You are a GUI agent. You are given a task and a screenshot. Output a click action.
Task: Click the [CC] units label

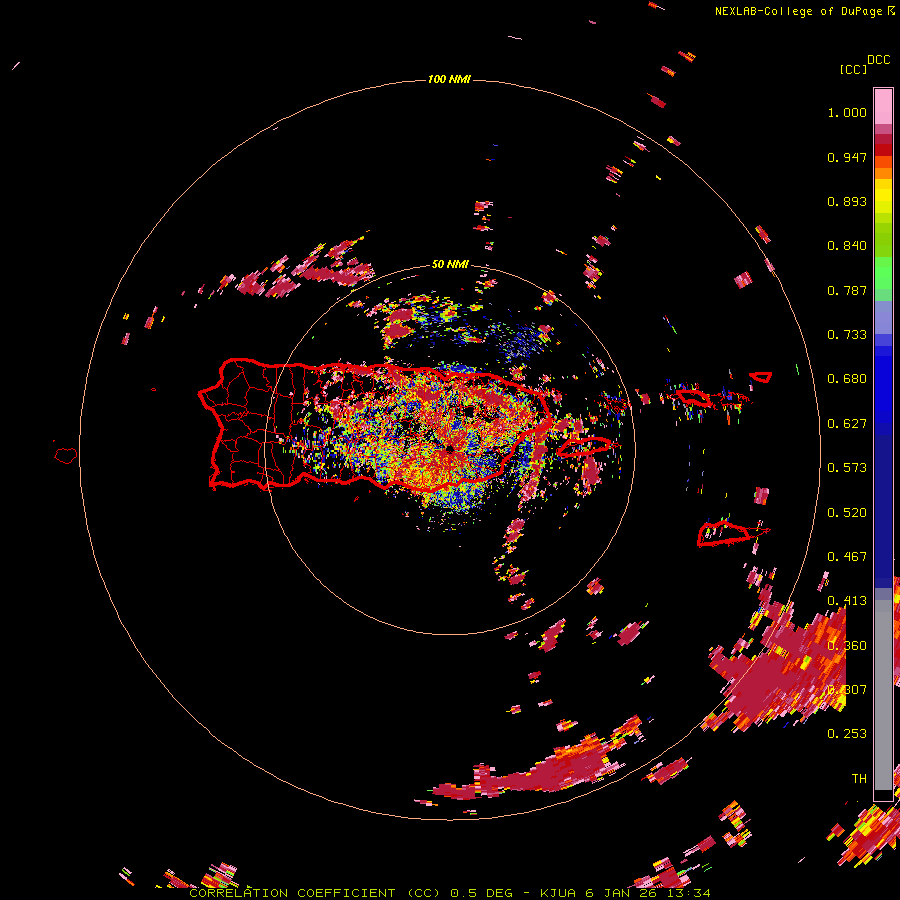[x=853, y=69]
